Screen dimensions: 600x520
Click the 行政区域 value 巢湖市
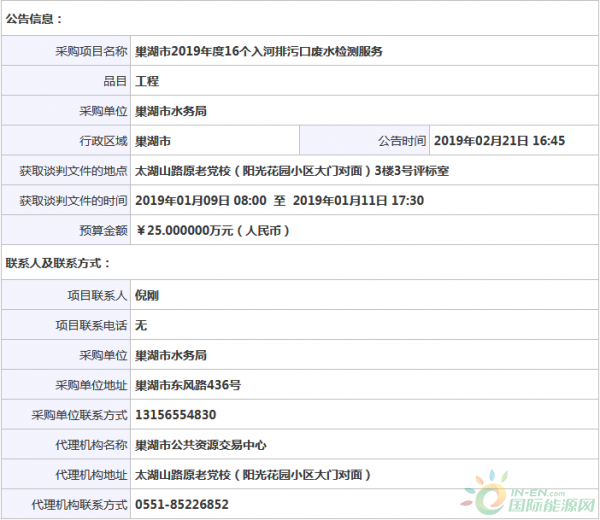153,141
